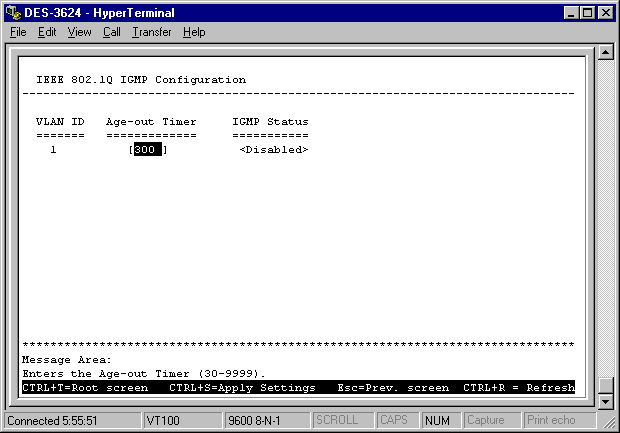Screen dimensions: 620x433
Task: Click the CTRL+R = Refresh text
Action: 518,387
